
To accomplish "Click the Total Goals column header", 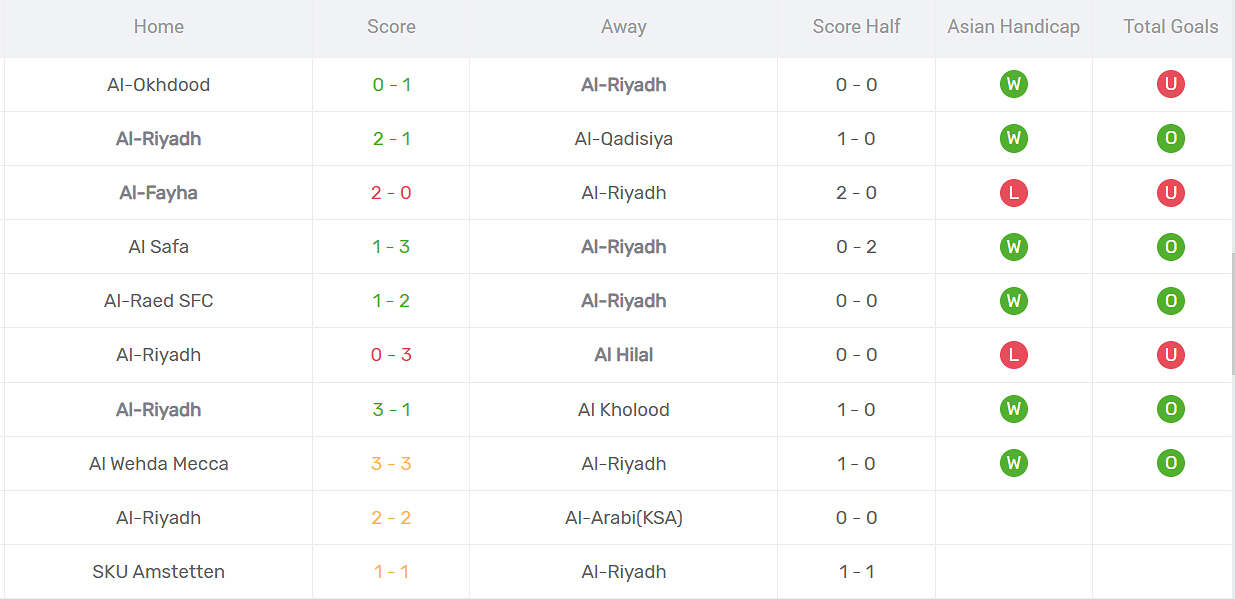I will tap(1170, 27).
